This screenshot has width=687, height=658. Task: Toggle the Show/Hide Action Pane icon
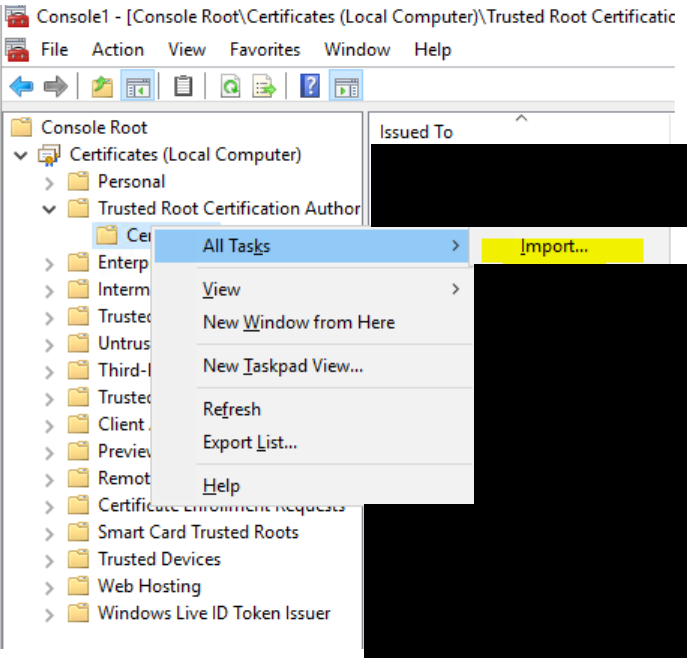[345, 87]
